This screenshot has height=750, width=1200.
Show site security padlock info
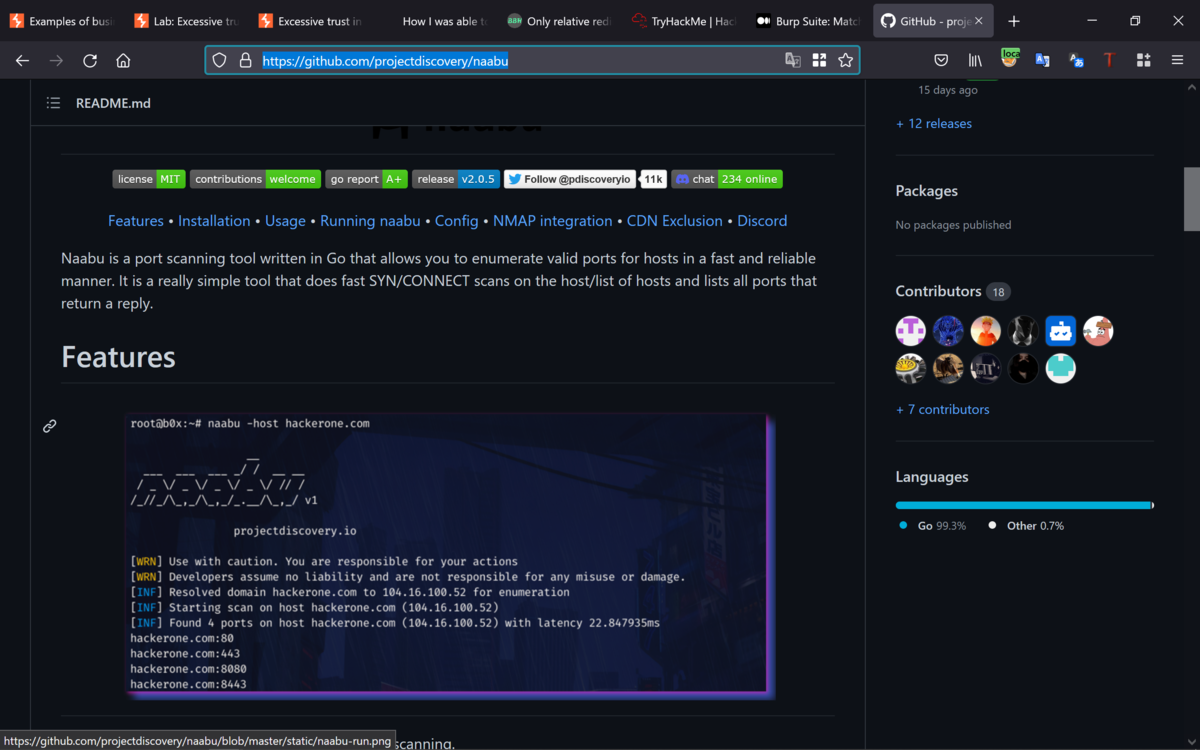tap(245, 60)
